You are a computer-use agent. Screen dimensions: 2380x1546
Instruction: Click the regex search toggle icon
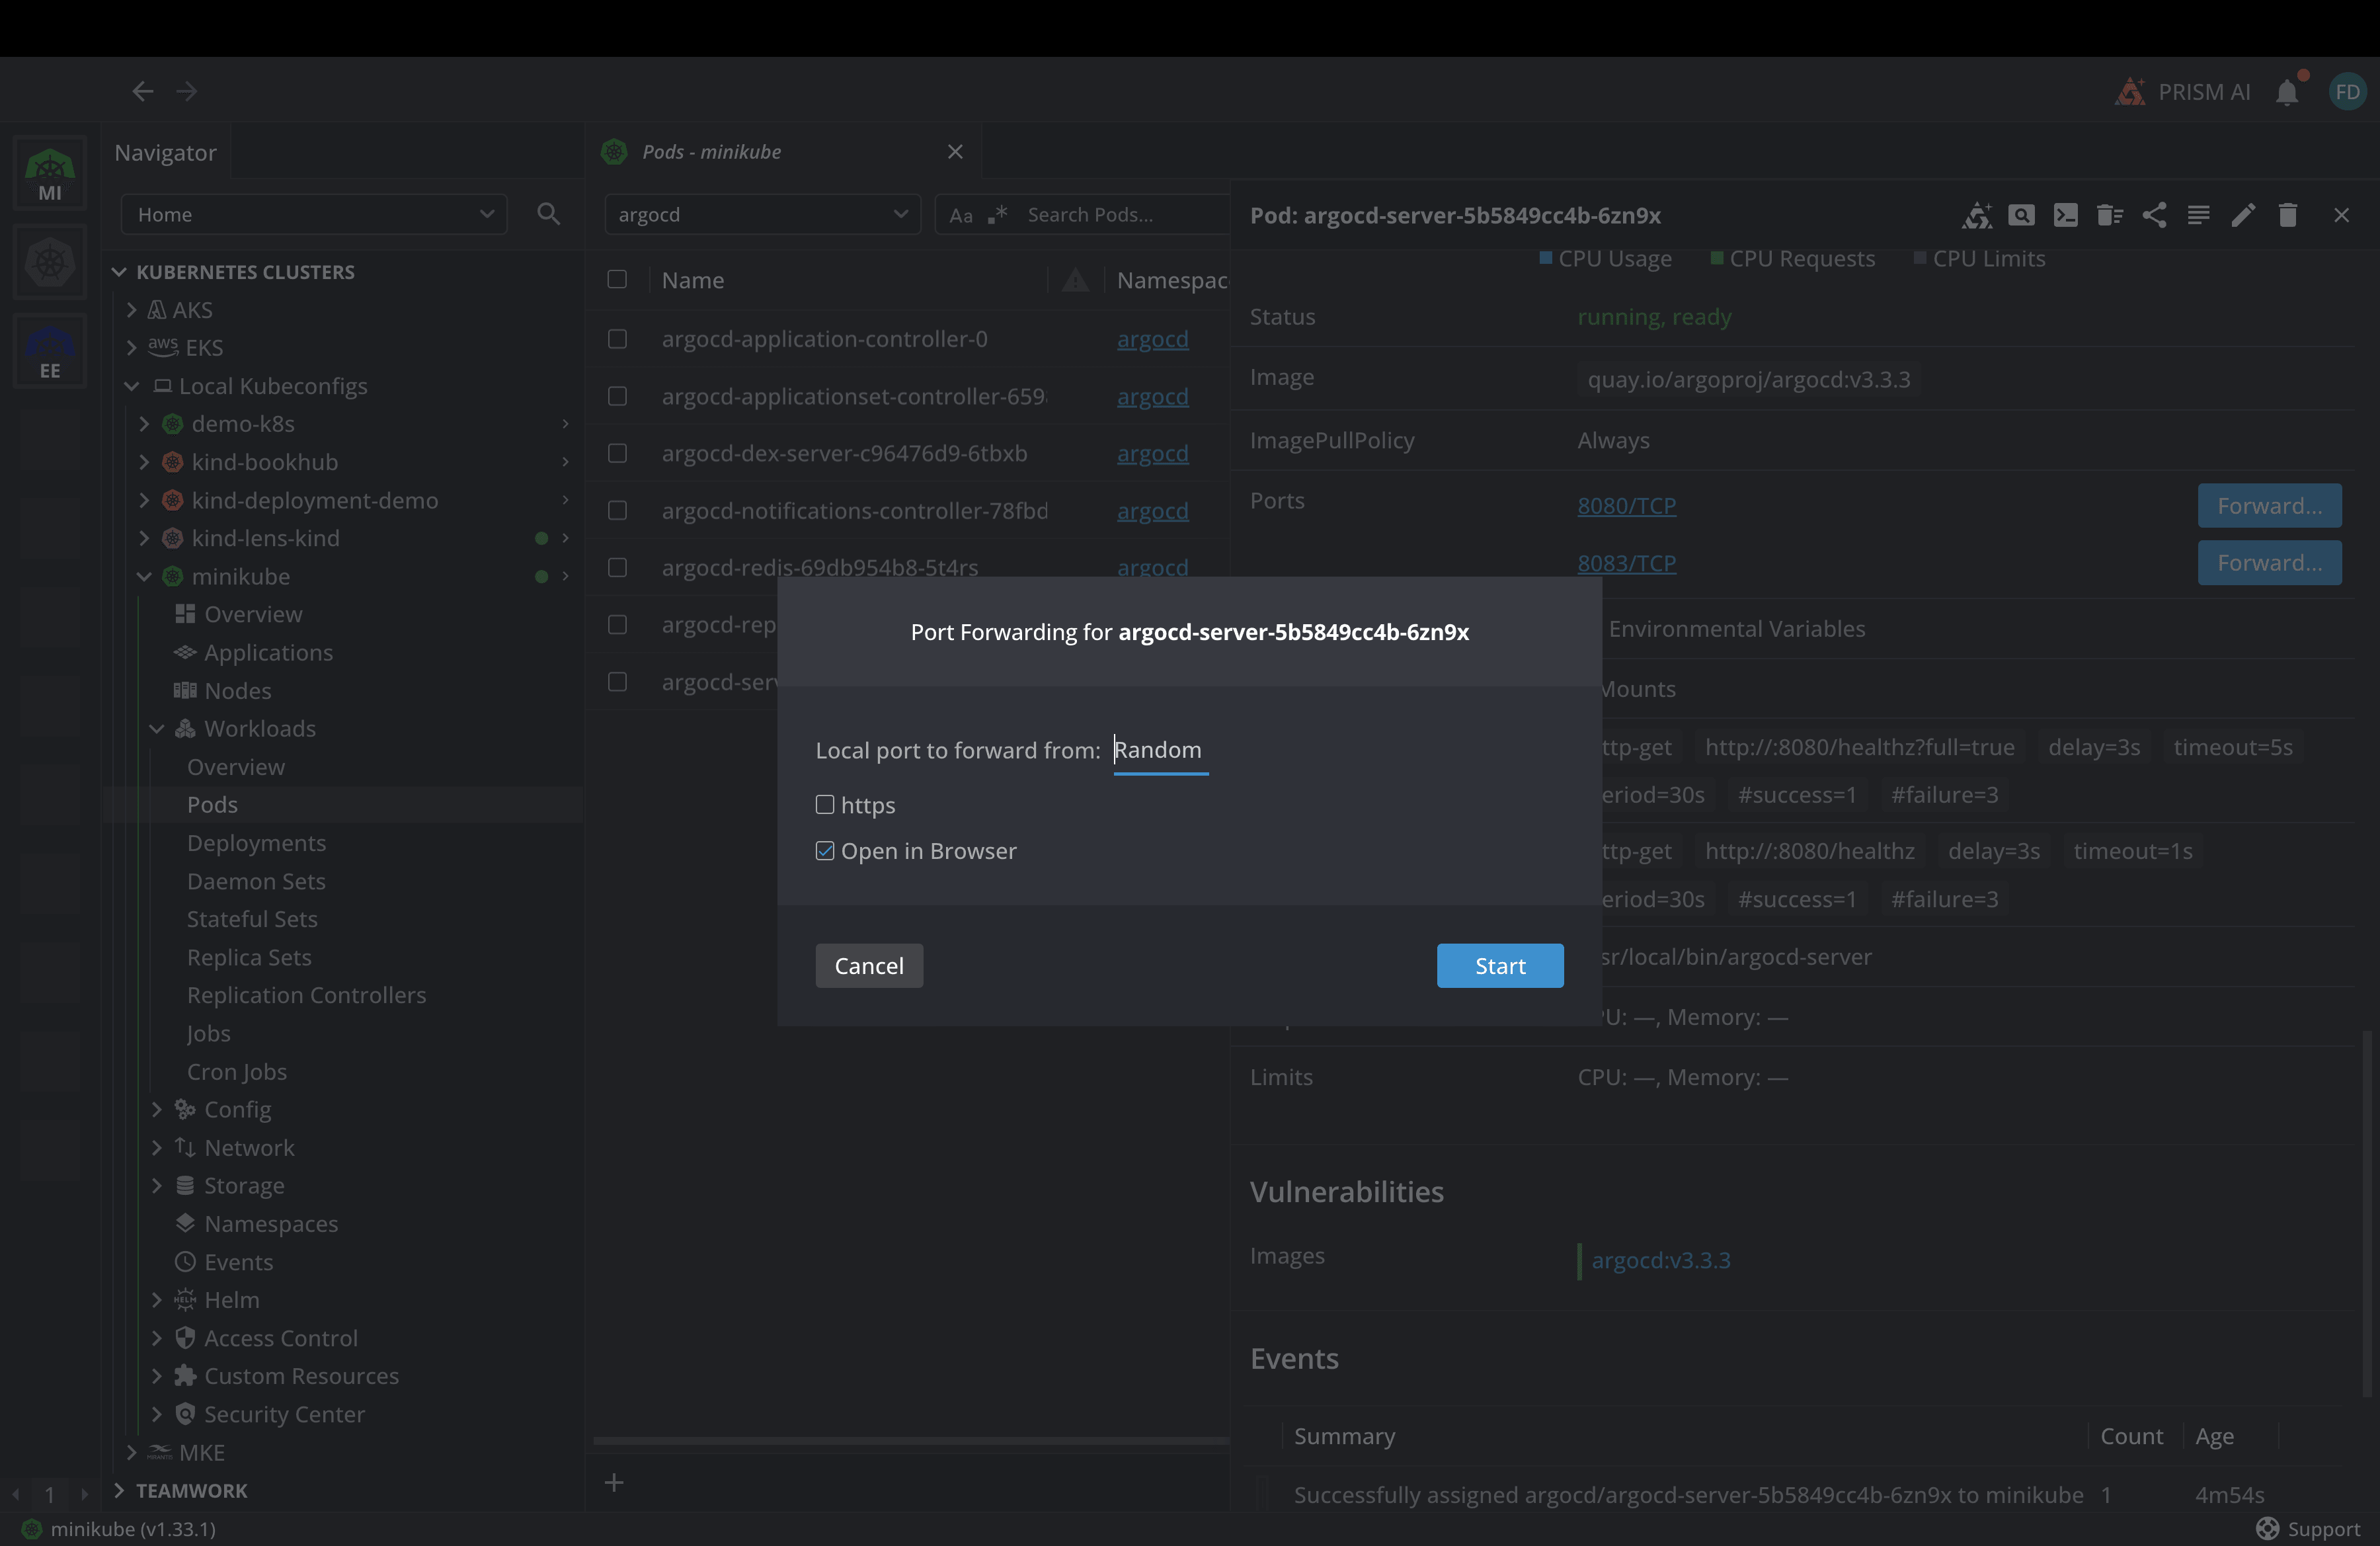pyautogui.click(x=997, y=215)
